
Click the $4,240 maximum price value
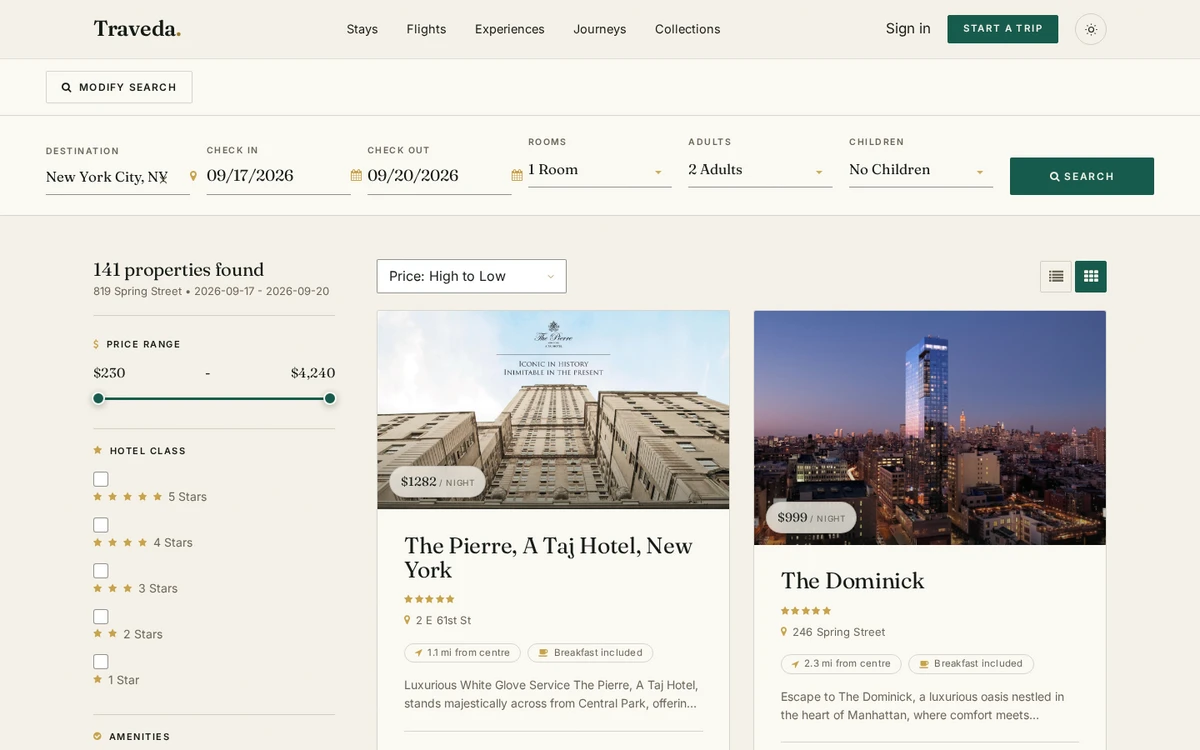pos(313,373)
